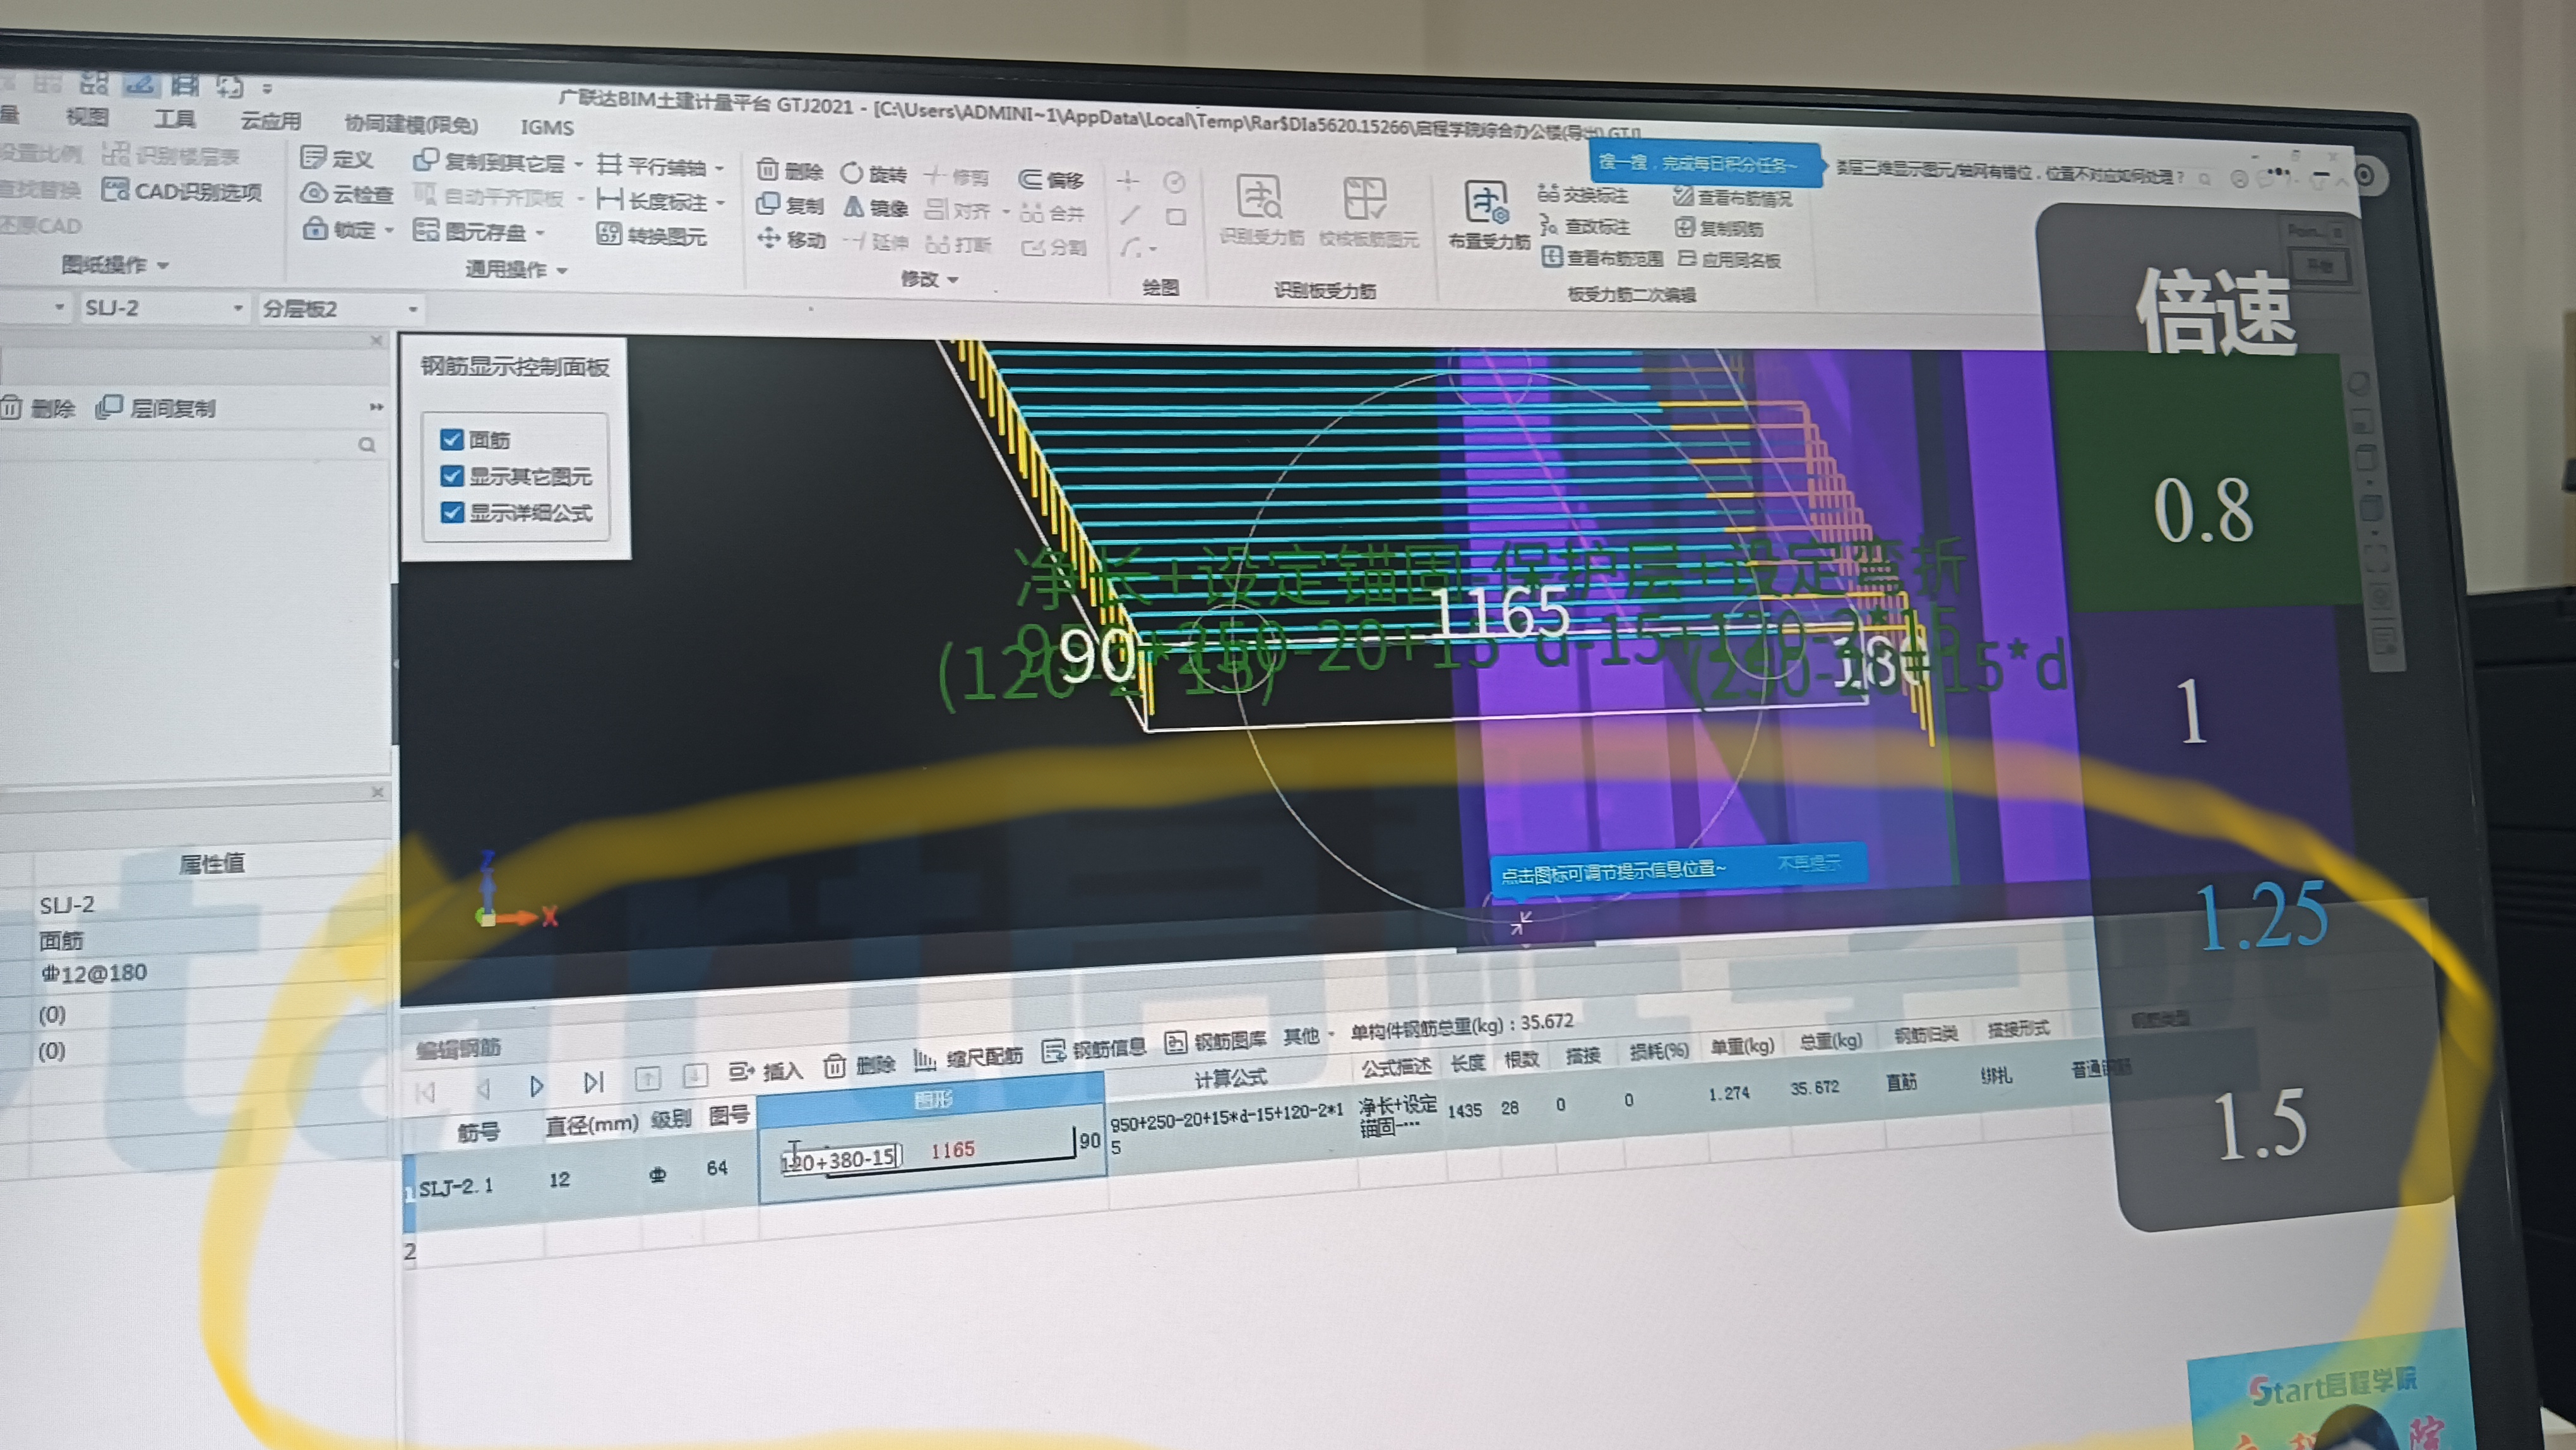The width and height of the screenshot is (2576, 1450).
Task: Click the 交换标注 tool
Action: [1583, 194]
